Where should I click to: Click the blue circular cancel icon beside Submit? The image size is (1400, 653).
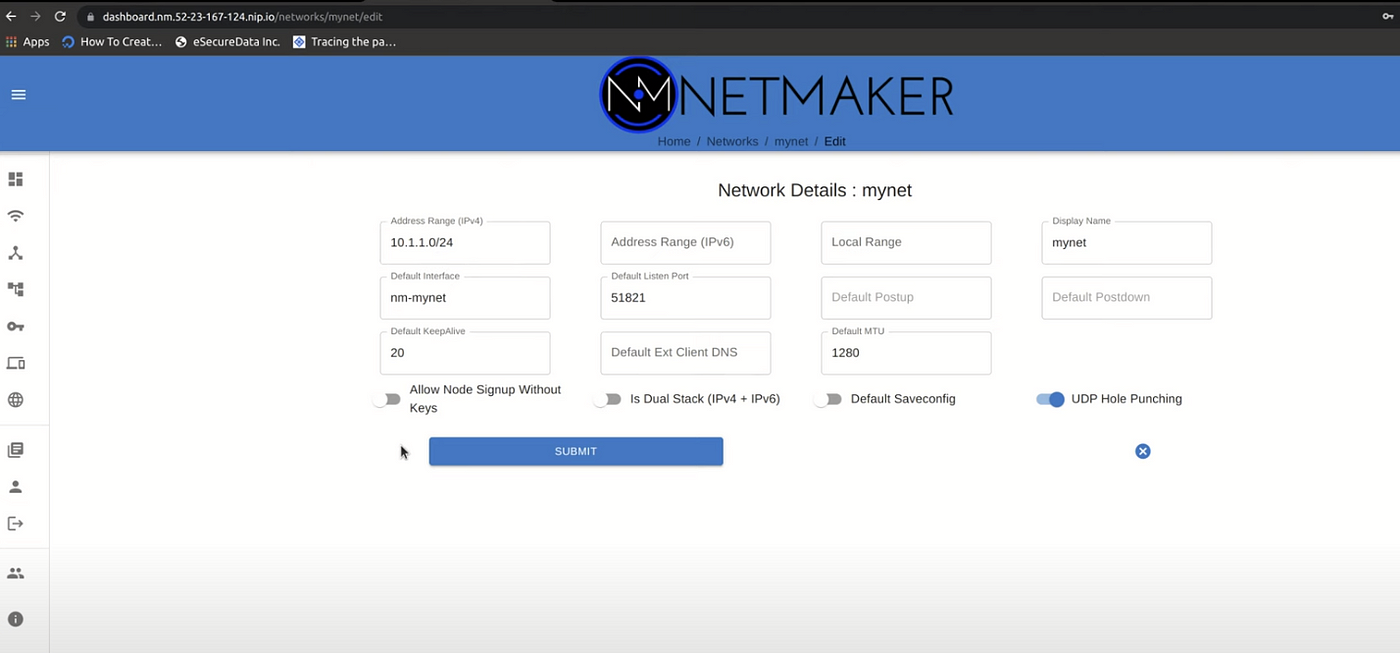click(x=1143, y=451)
